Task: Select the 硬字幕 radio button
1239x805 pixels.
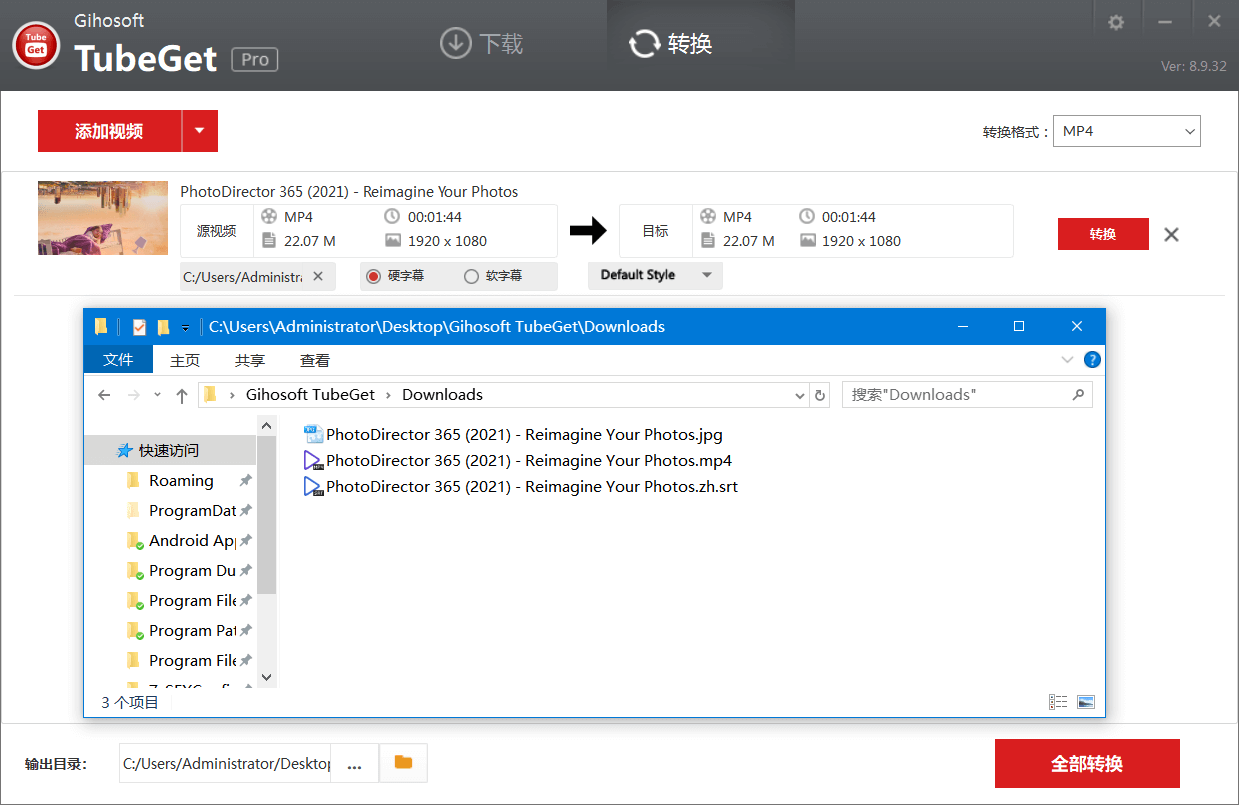Action: [x=374, y=275]
